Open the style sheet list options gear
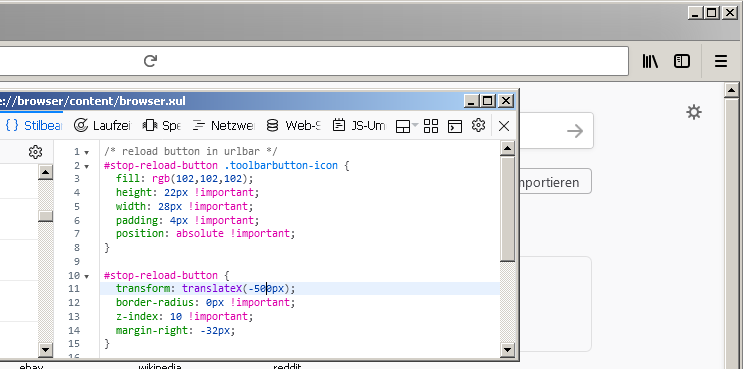This screenshot has width=743, height=369. click(x=36, y=152)
